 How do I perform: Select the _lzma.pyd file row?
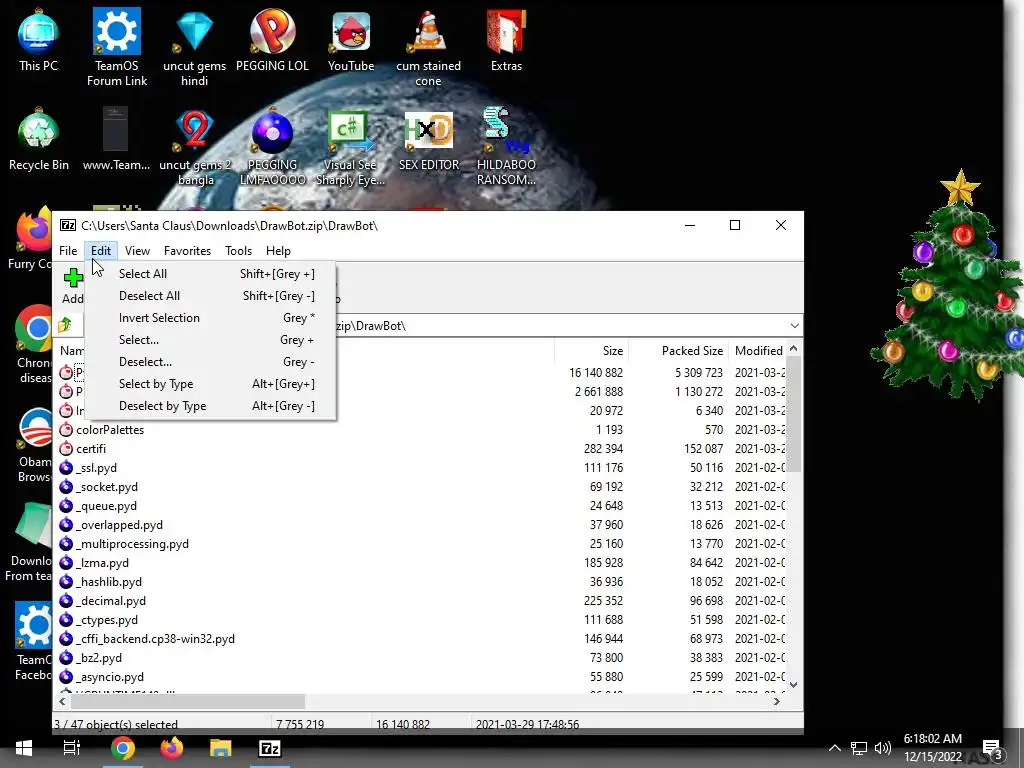pos(422,562)
